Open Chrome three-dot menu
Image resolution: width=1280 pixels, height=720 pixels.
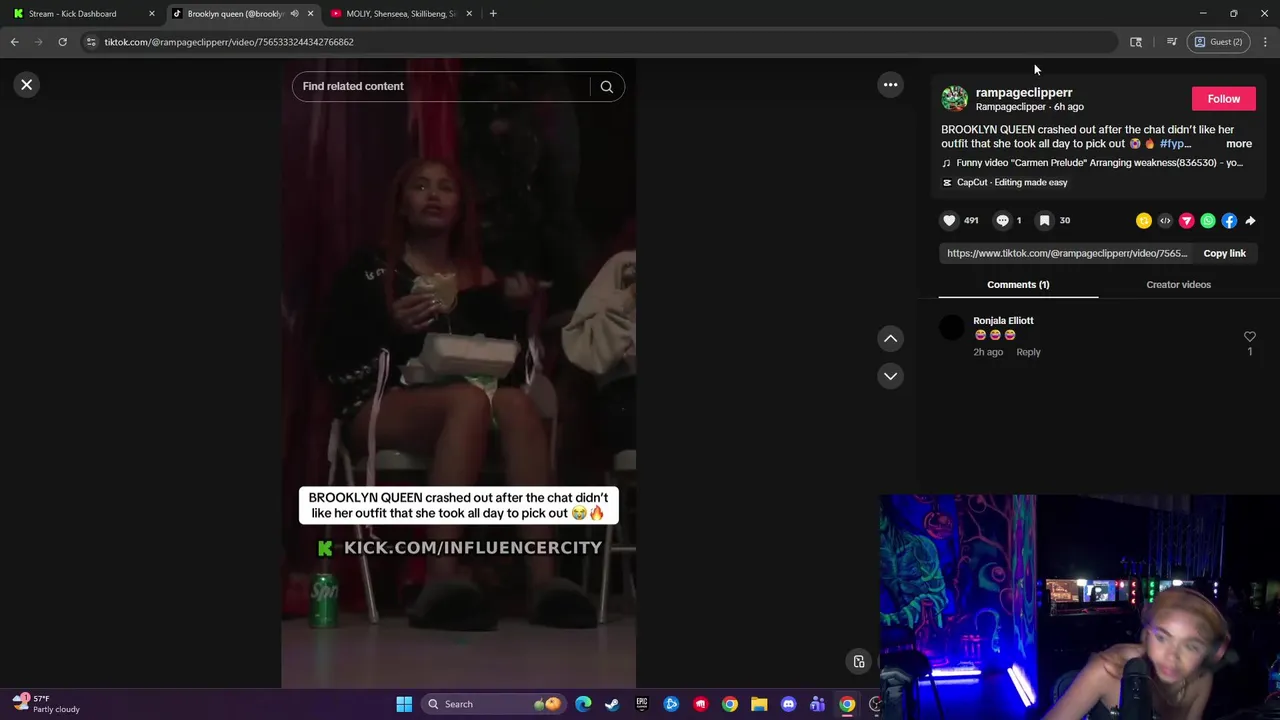1265,42
